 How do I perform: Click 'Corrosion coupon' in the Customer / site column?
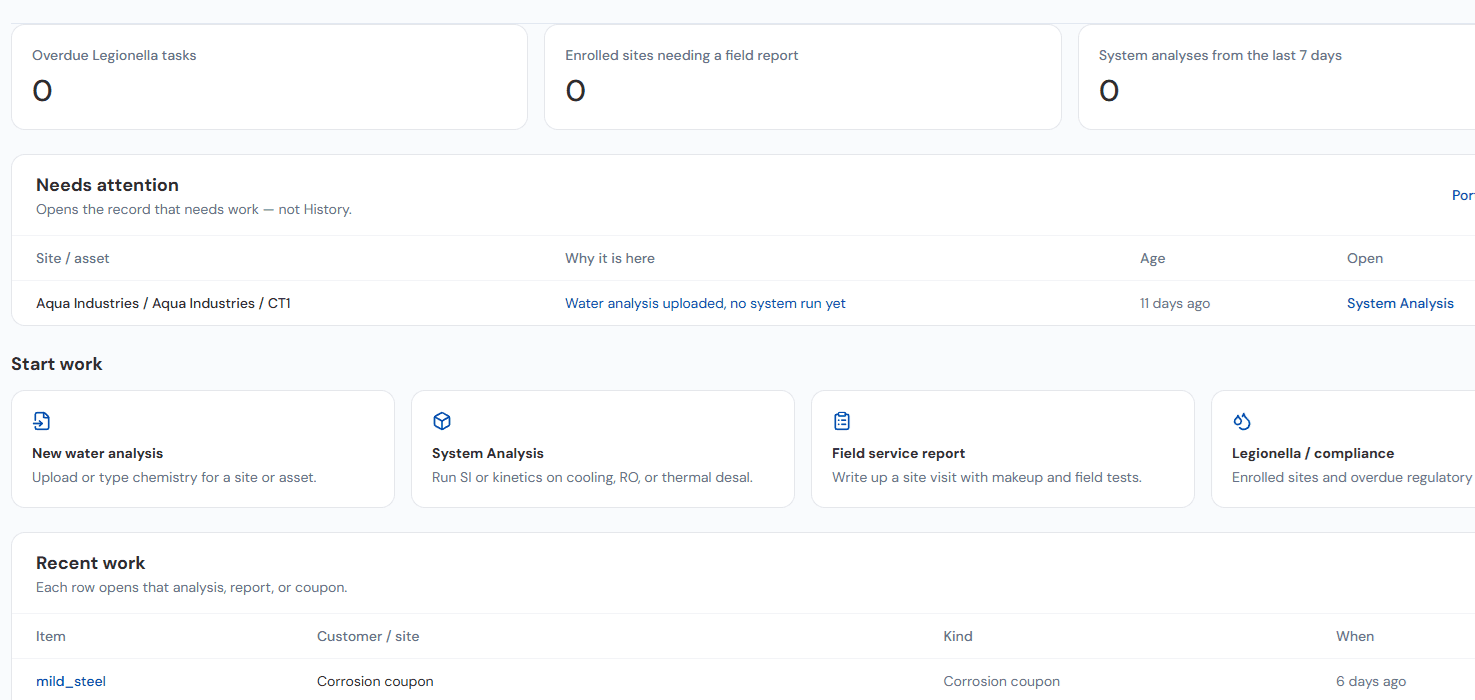[375, 681]
